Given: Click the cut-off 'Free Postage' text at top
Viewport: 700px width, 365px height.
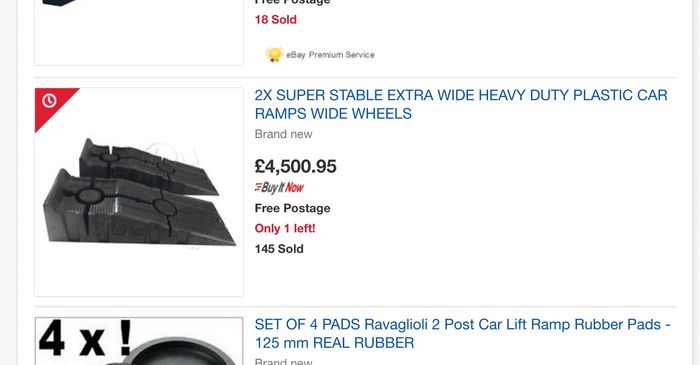Looking at the screenshot, I should 292,2.
